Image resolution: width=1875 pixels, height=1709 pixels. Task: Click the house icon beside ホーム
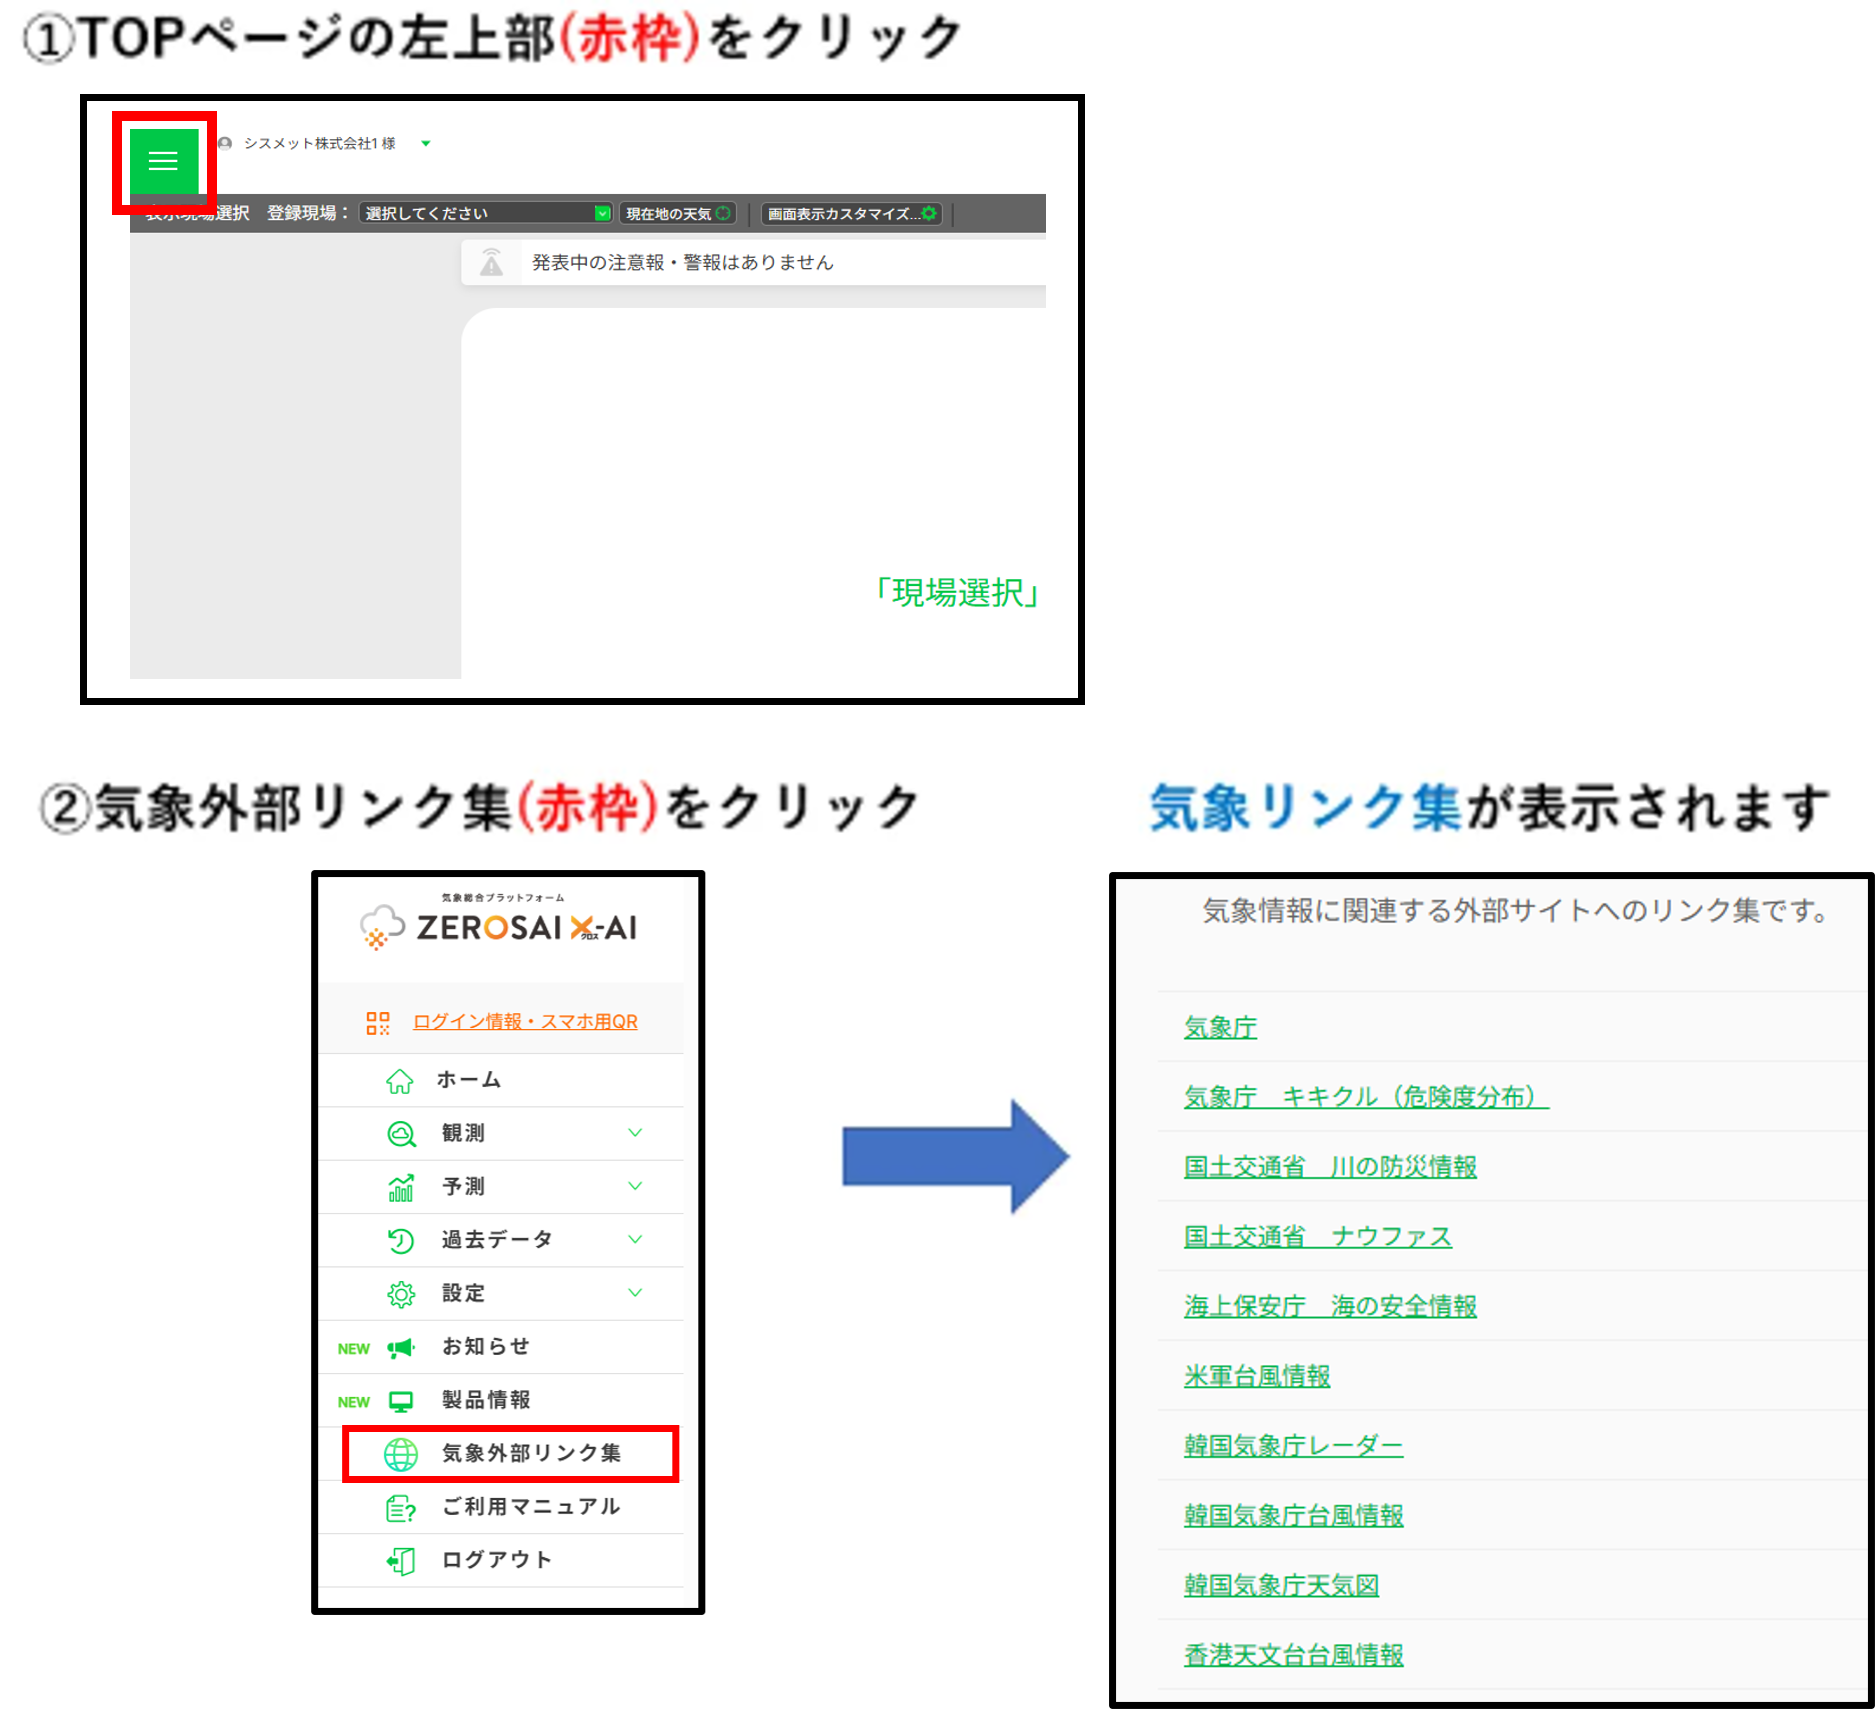coord(400,1081)
